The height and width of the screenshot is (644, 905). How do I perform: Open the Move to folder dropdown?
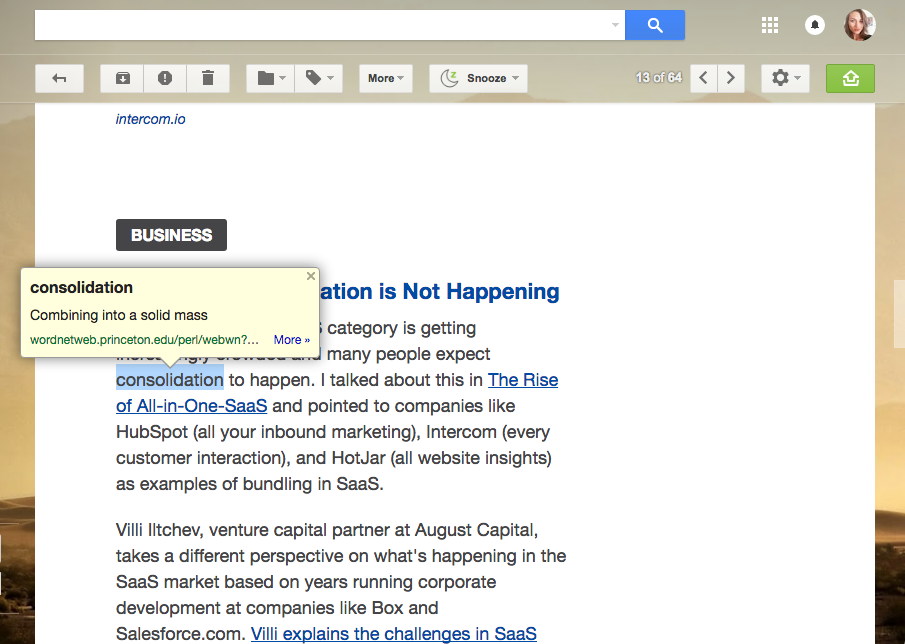click(271, 78)
